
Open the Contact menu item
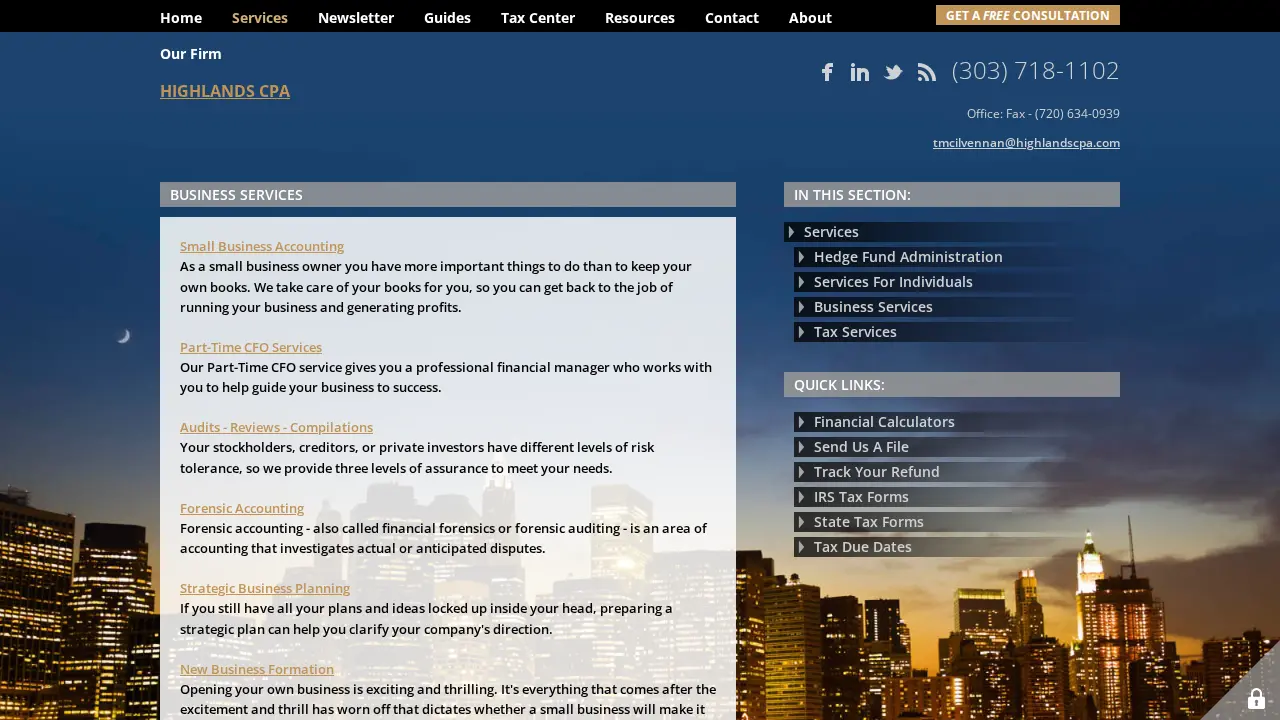[732, 17]
